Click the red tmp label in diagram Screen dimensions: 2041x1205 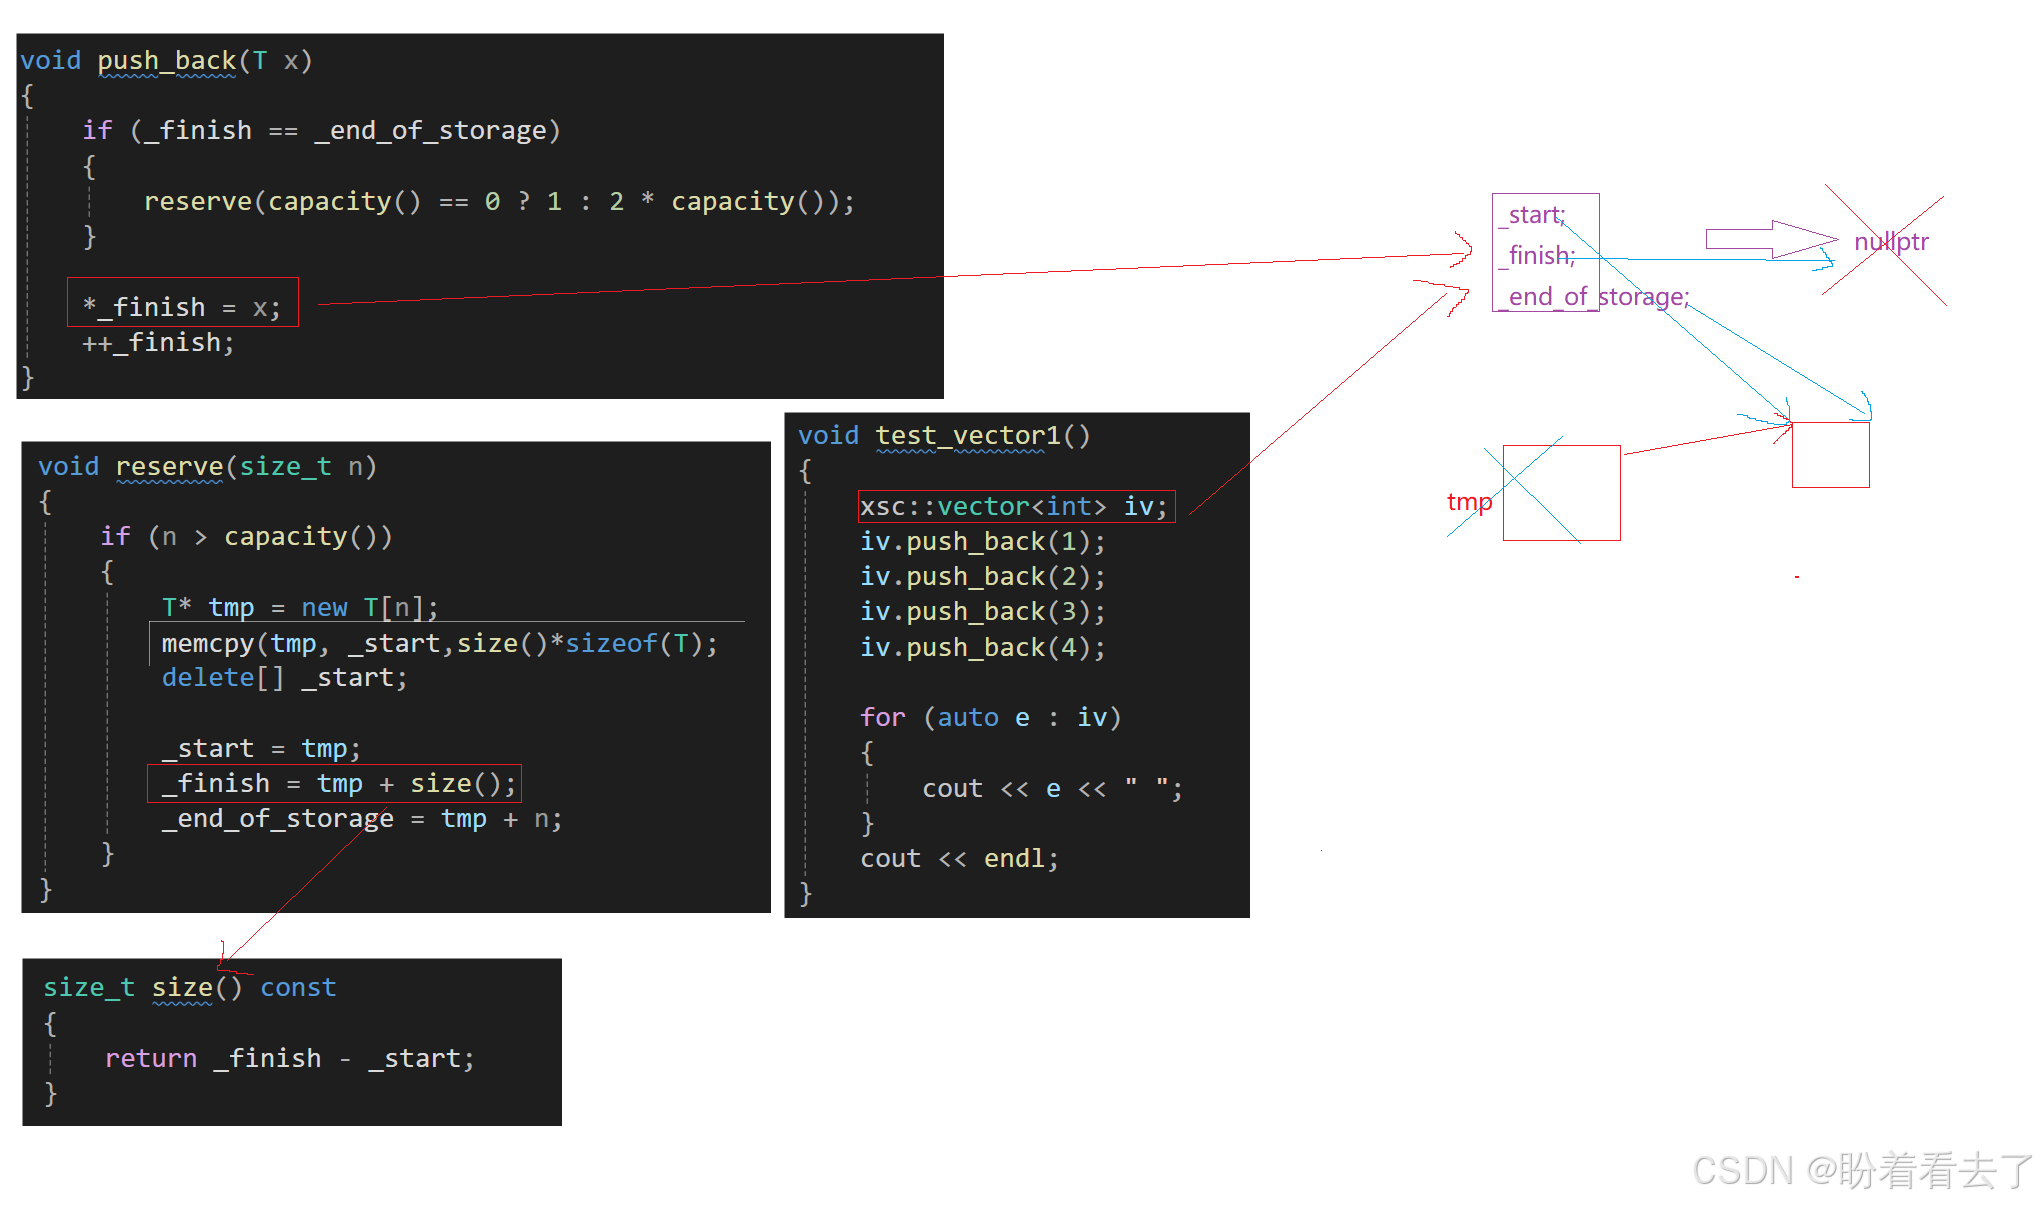point(1468,502)
